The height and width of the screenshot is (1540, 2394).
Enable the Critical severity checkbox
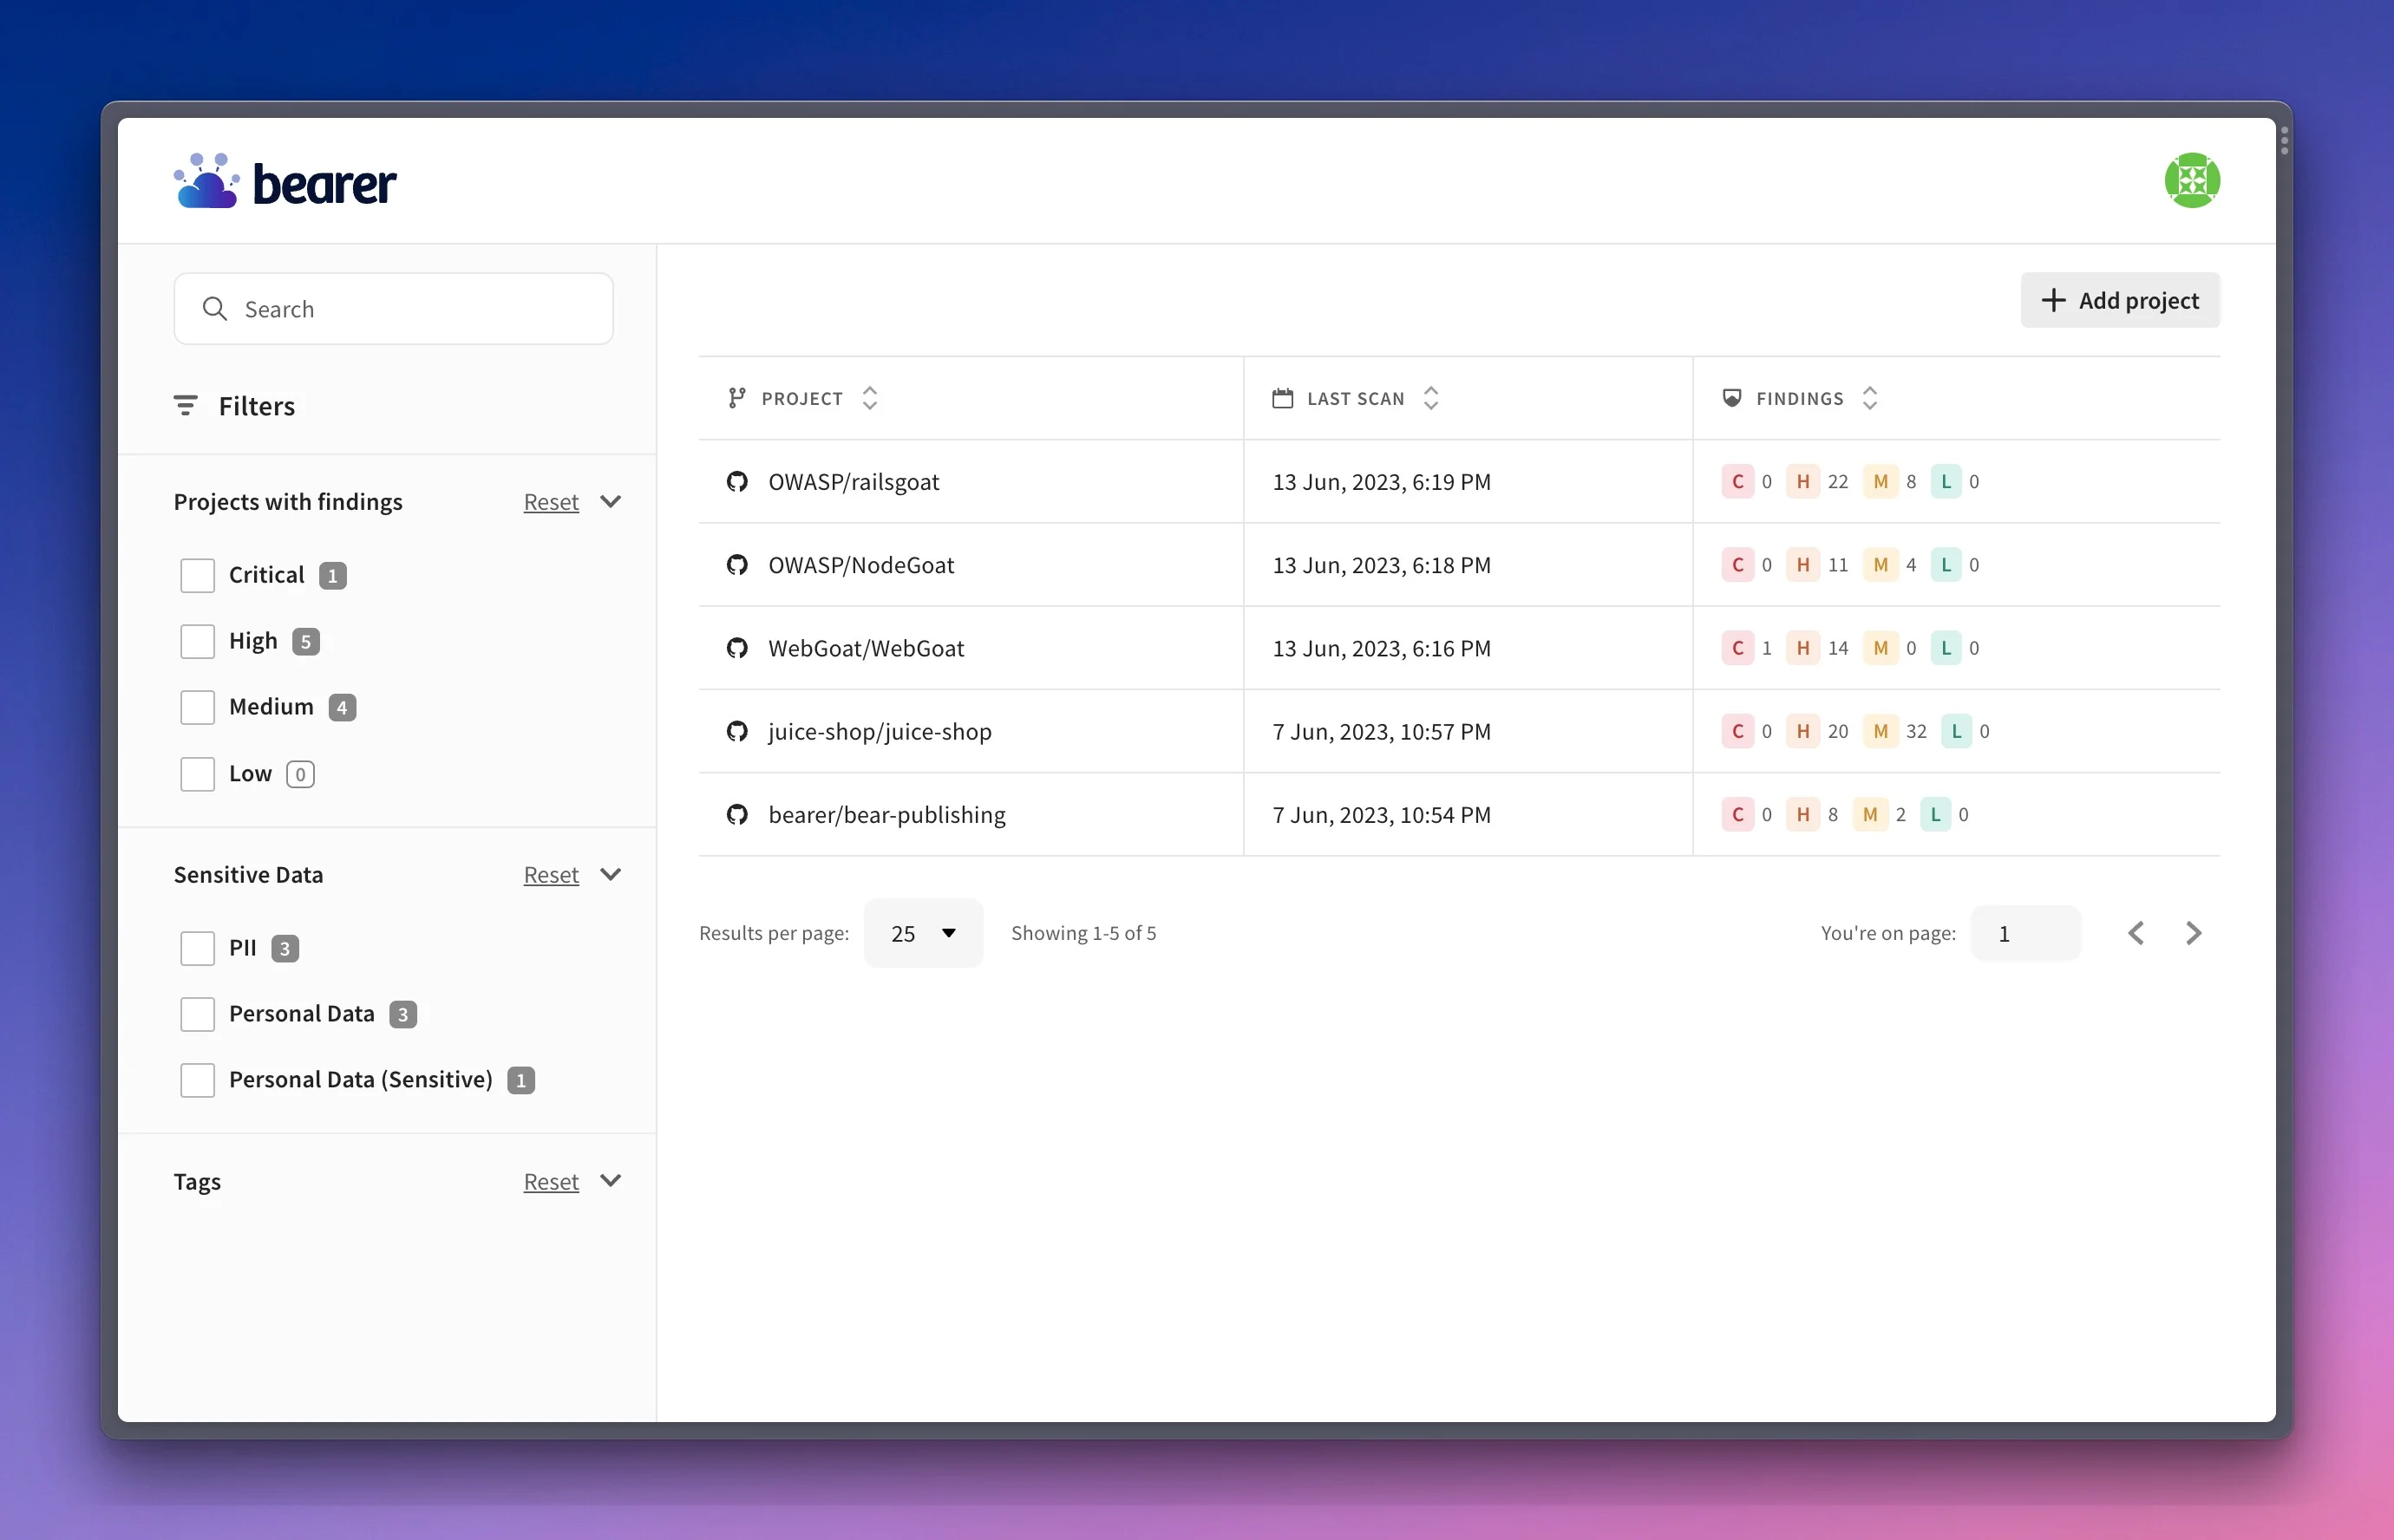[x=198, y=575]
